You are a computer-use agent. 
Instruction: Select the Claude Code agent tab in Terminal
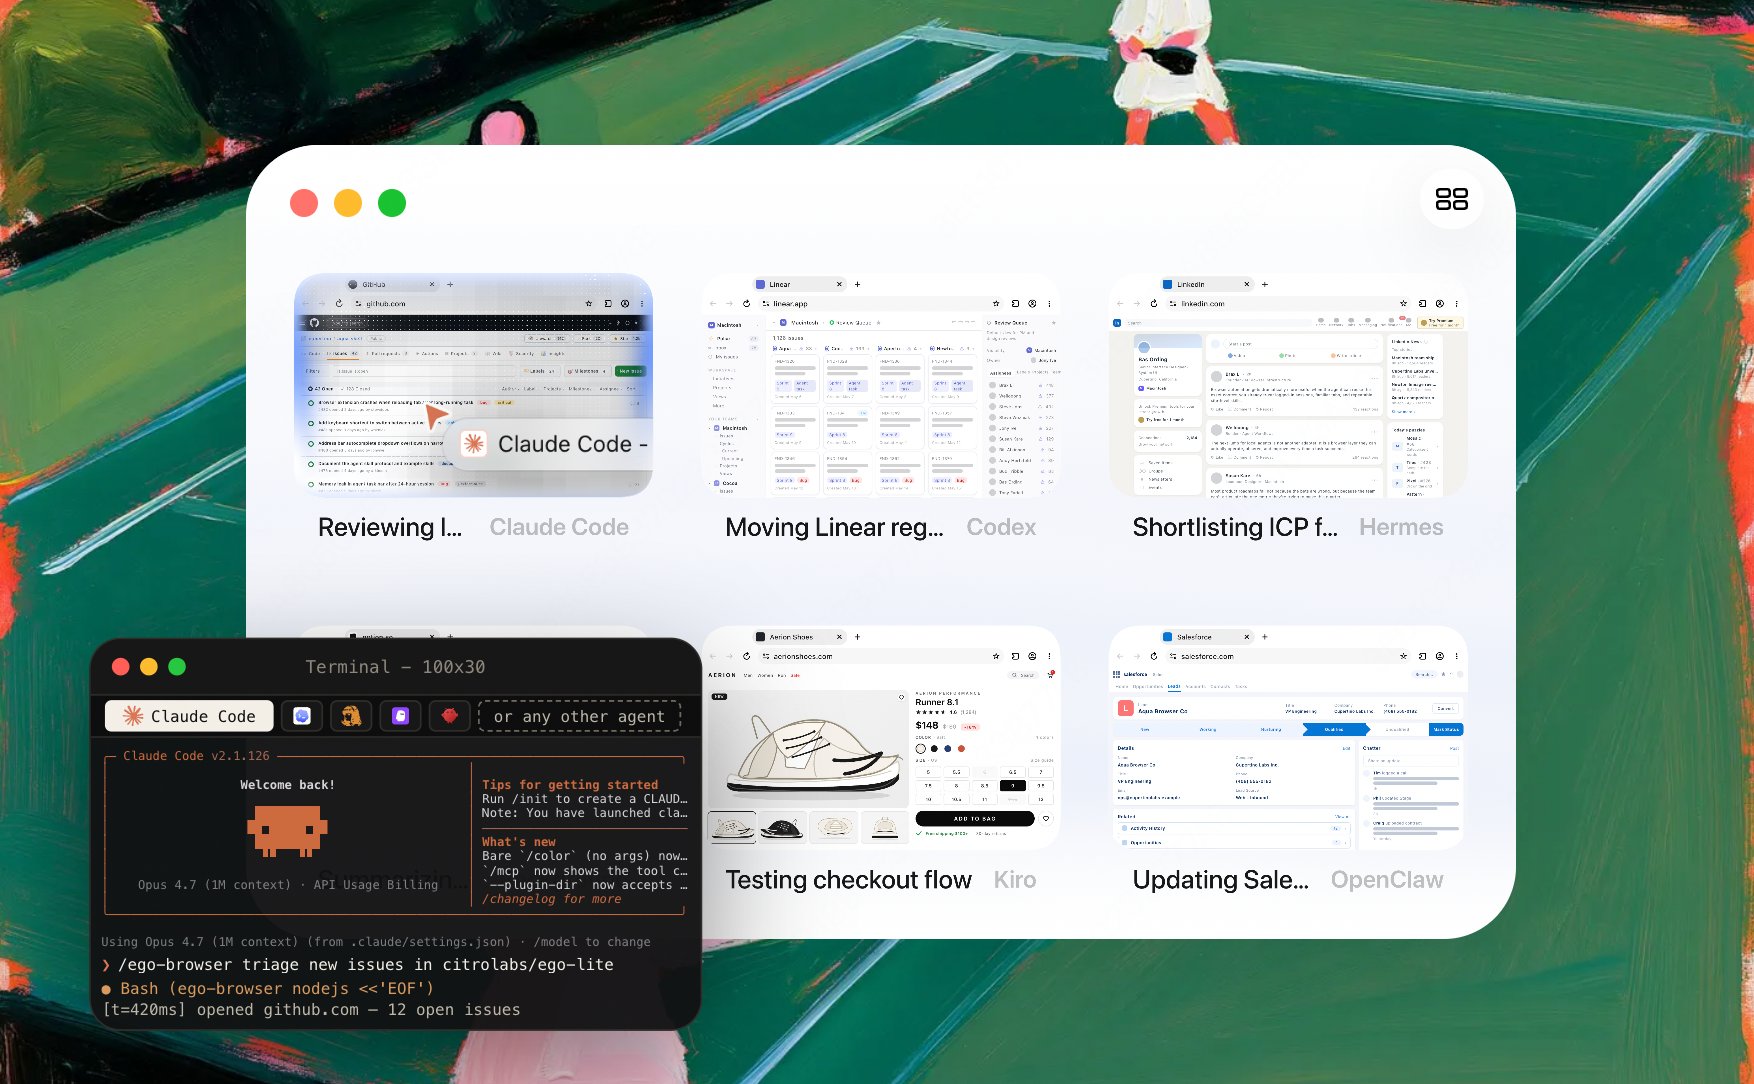tap(189, 716)
